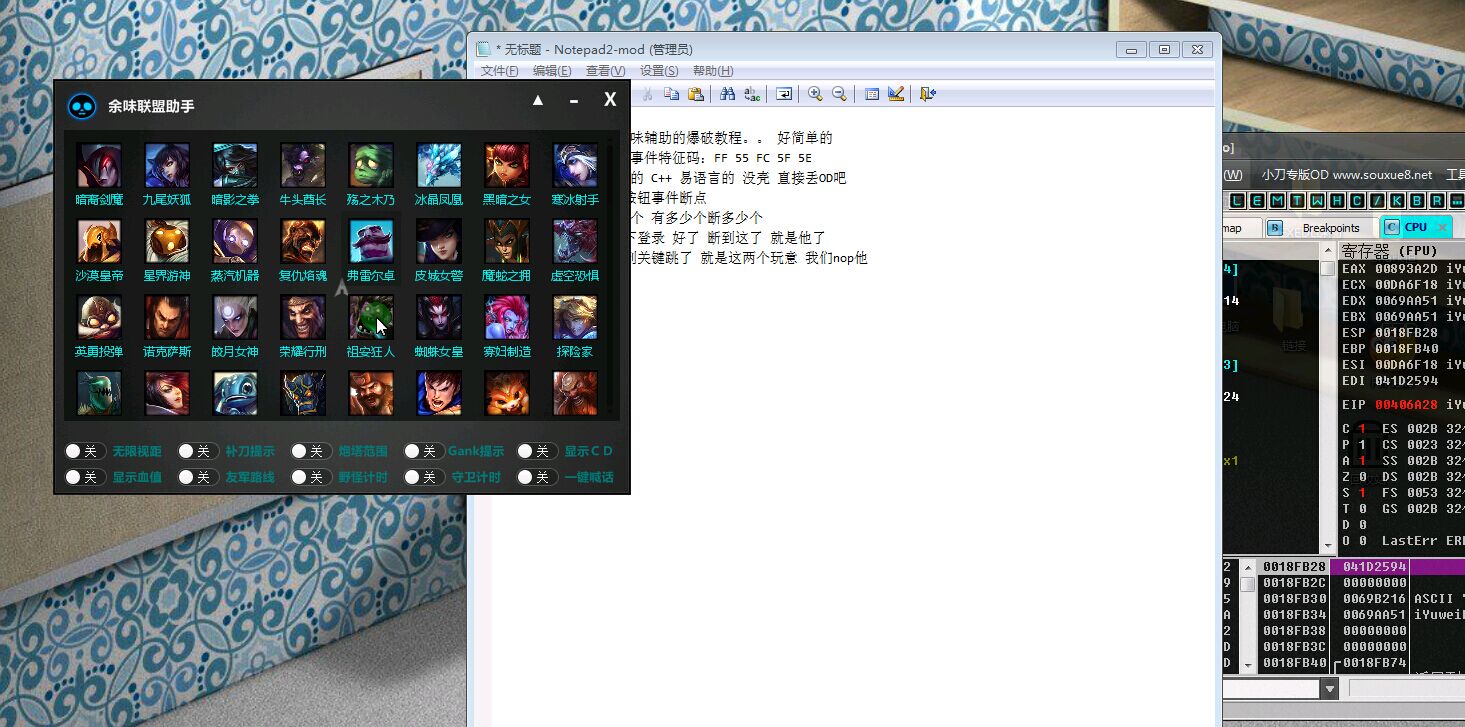Choose the 冰晶凤凰 champion icon
1465x727 pixels.
[x=439, y=165]
